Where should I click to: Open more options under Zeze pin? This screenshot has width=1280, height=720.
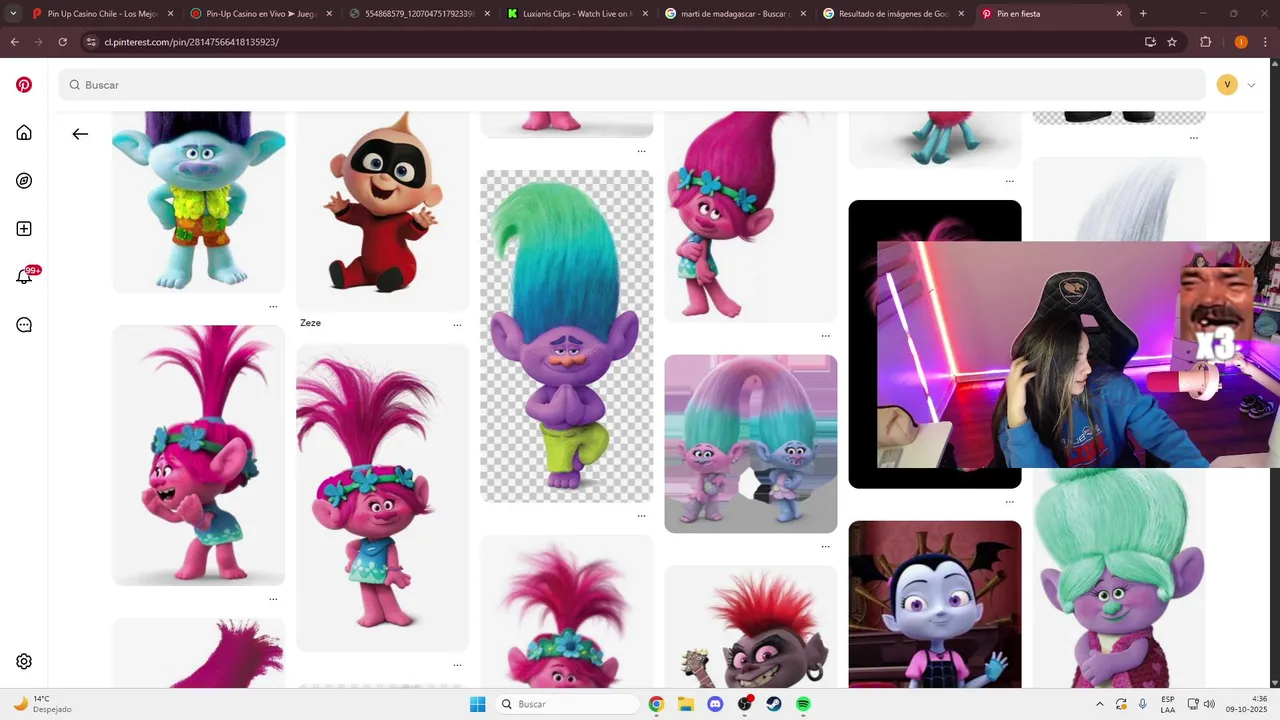coord(457,325)
